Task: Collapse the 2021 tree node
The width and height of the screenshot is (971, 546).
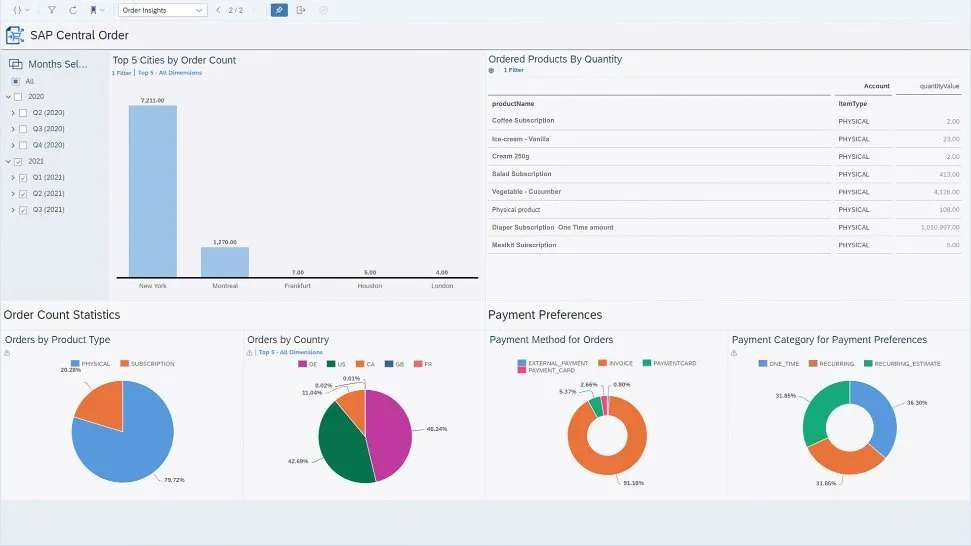Action: click(8, 161)
